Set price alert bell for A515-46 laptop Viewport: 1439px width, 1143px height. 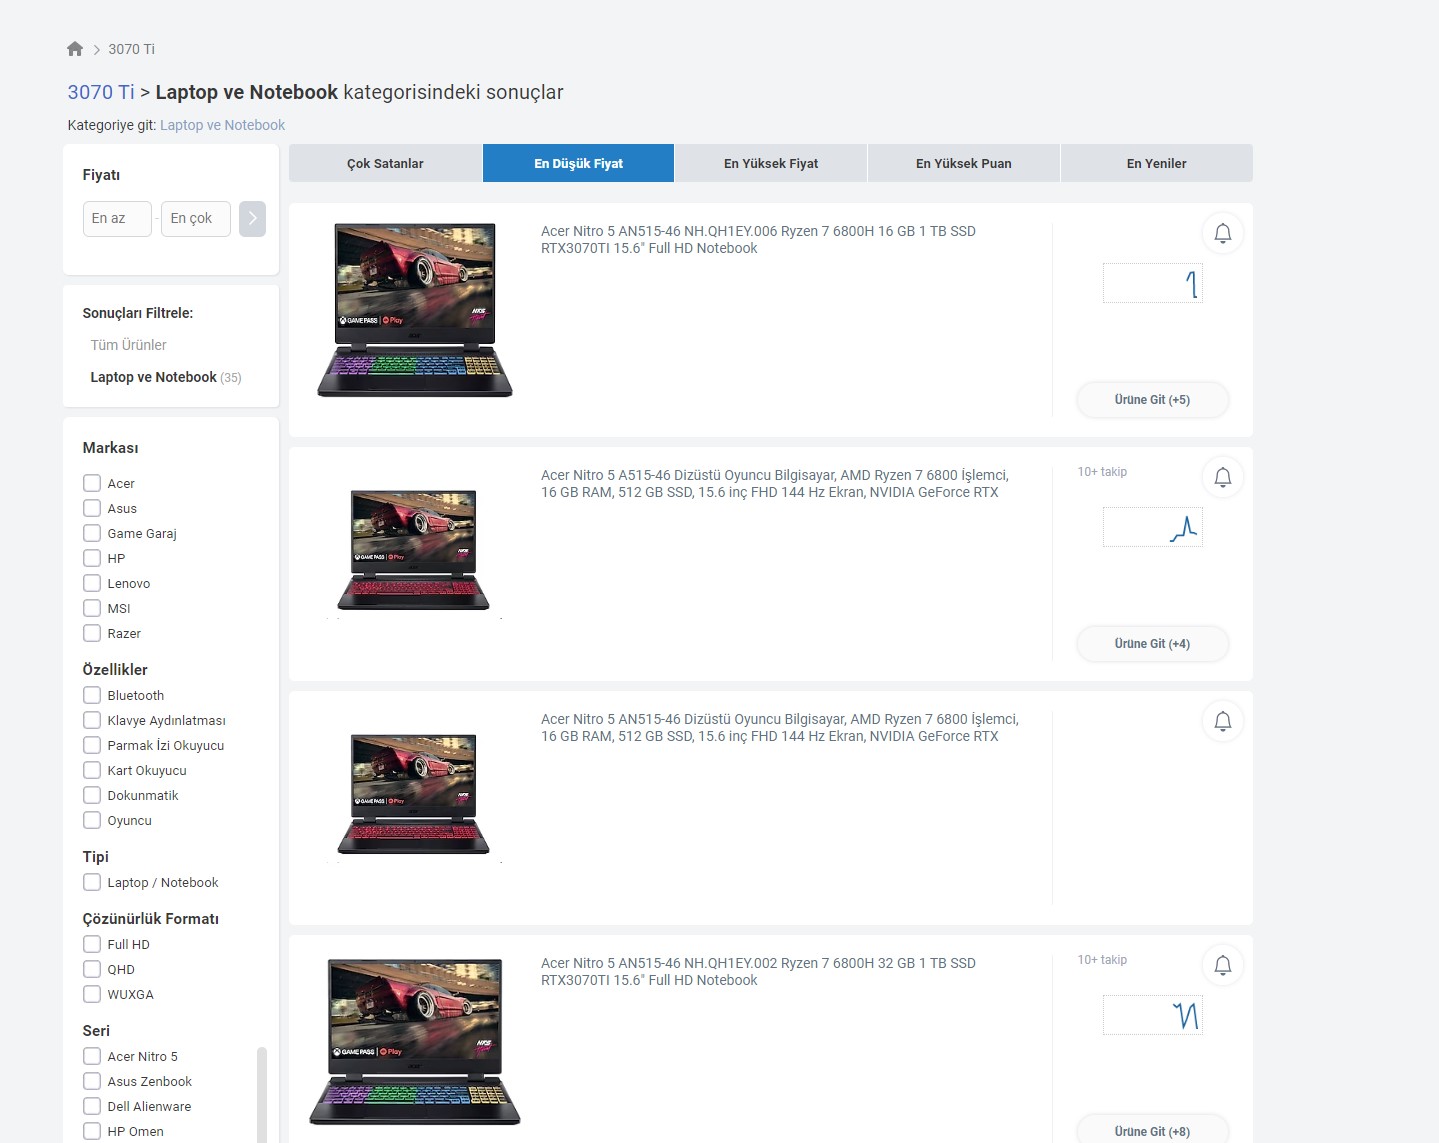coord(1222,477)
